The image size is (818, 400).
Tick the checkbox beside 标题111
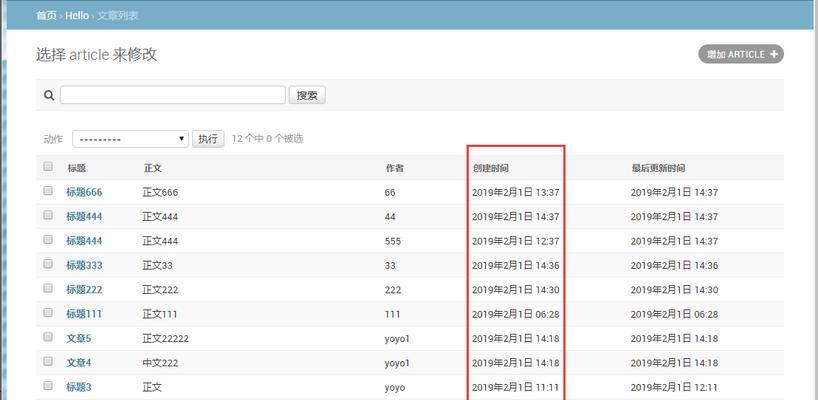(x=48, y=312)
